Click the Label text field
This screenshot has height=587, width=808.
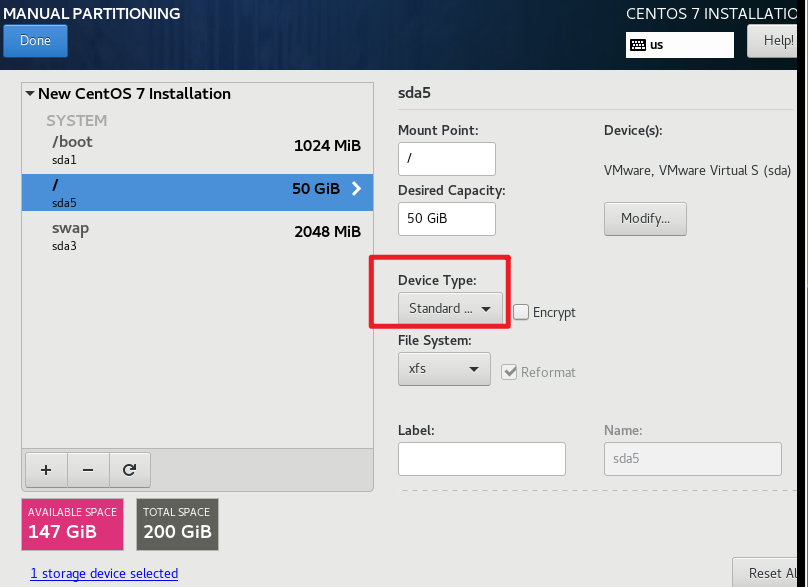[x=482, y=459]
